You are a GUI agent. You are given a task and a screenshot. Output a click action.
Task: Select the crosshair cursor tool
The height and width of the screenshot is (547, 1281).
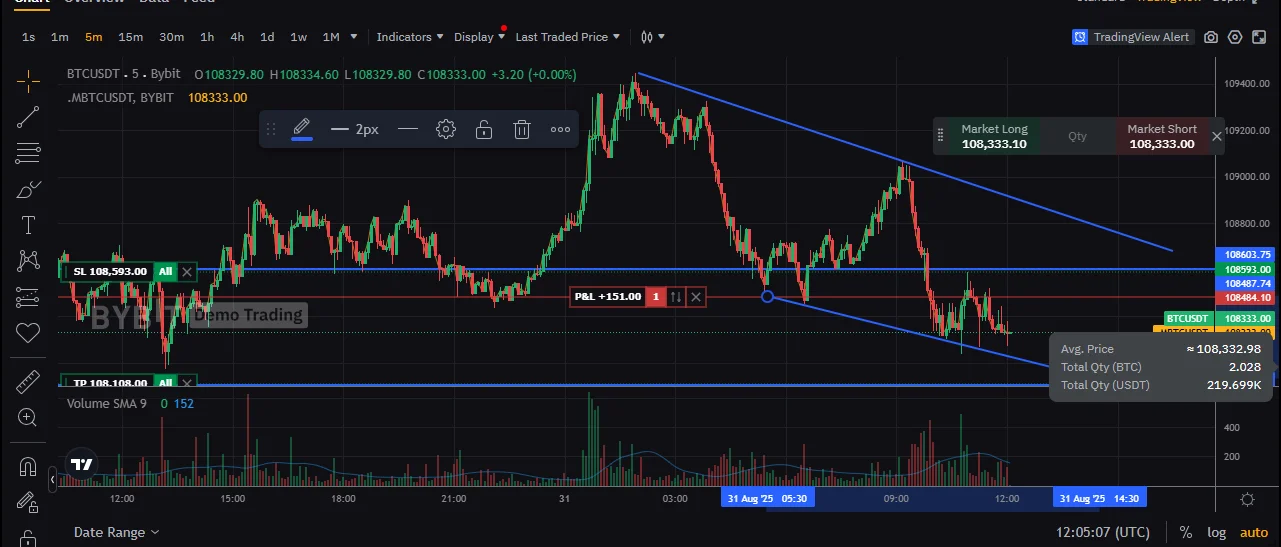pyautogui.click(x=28, y=81)
